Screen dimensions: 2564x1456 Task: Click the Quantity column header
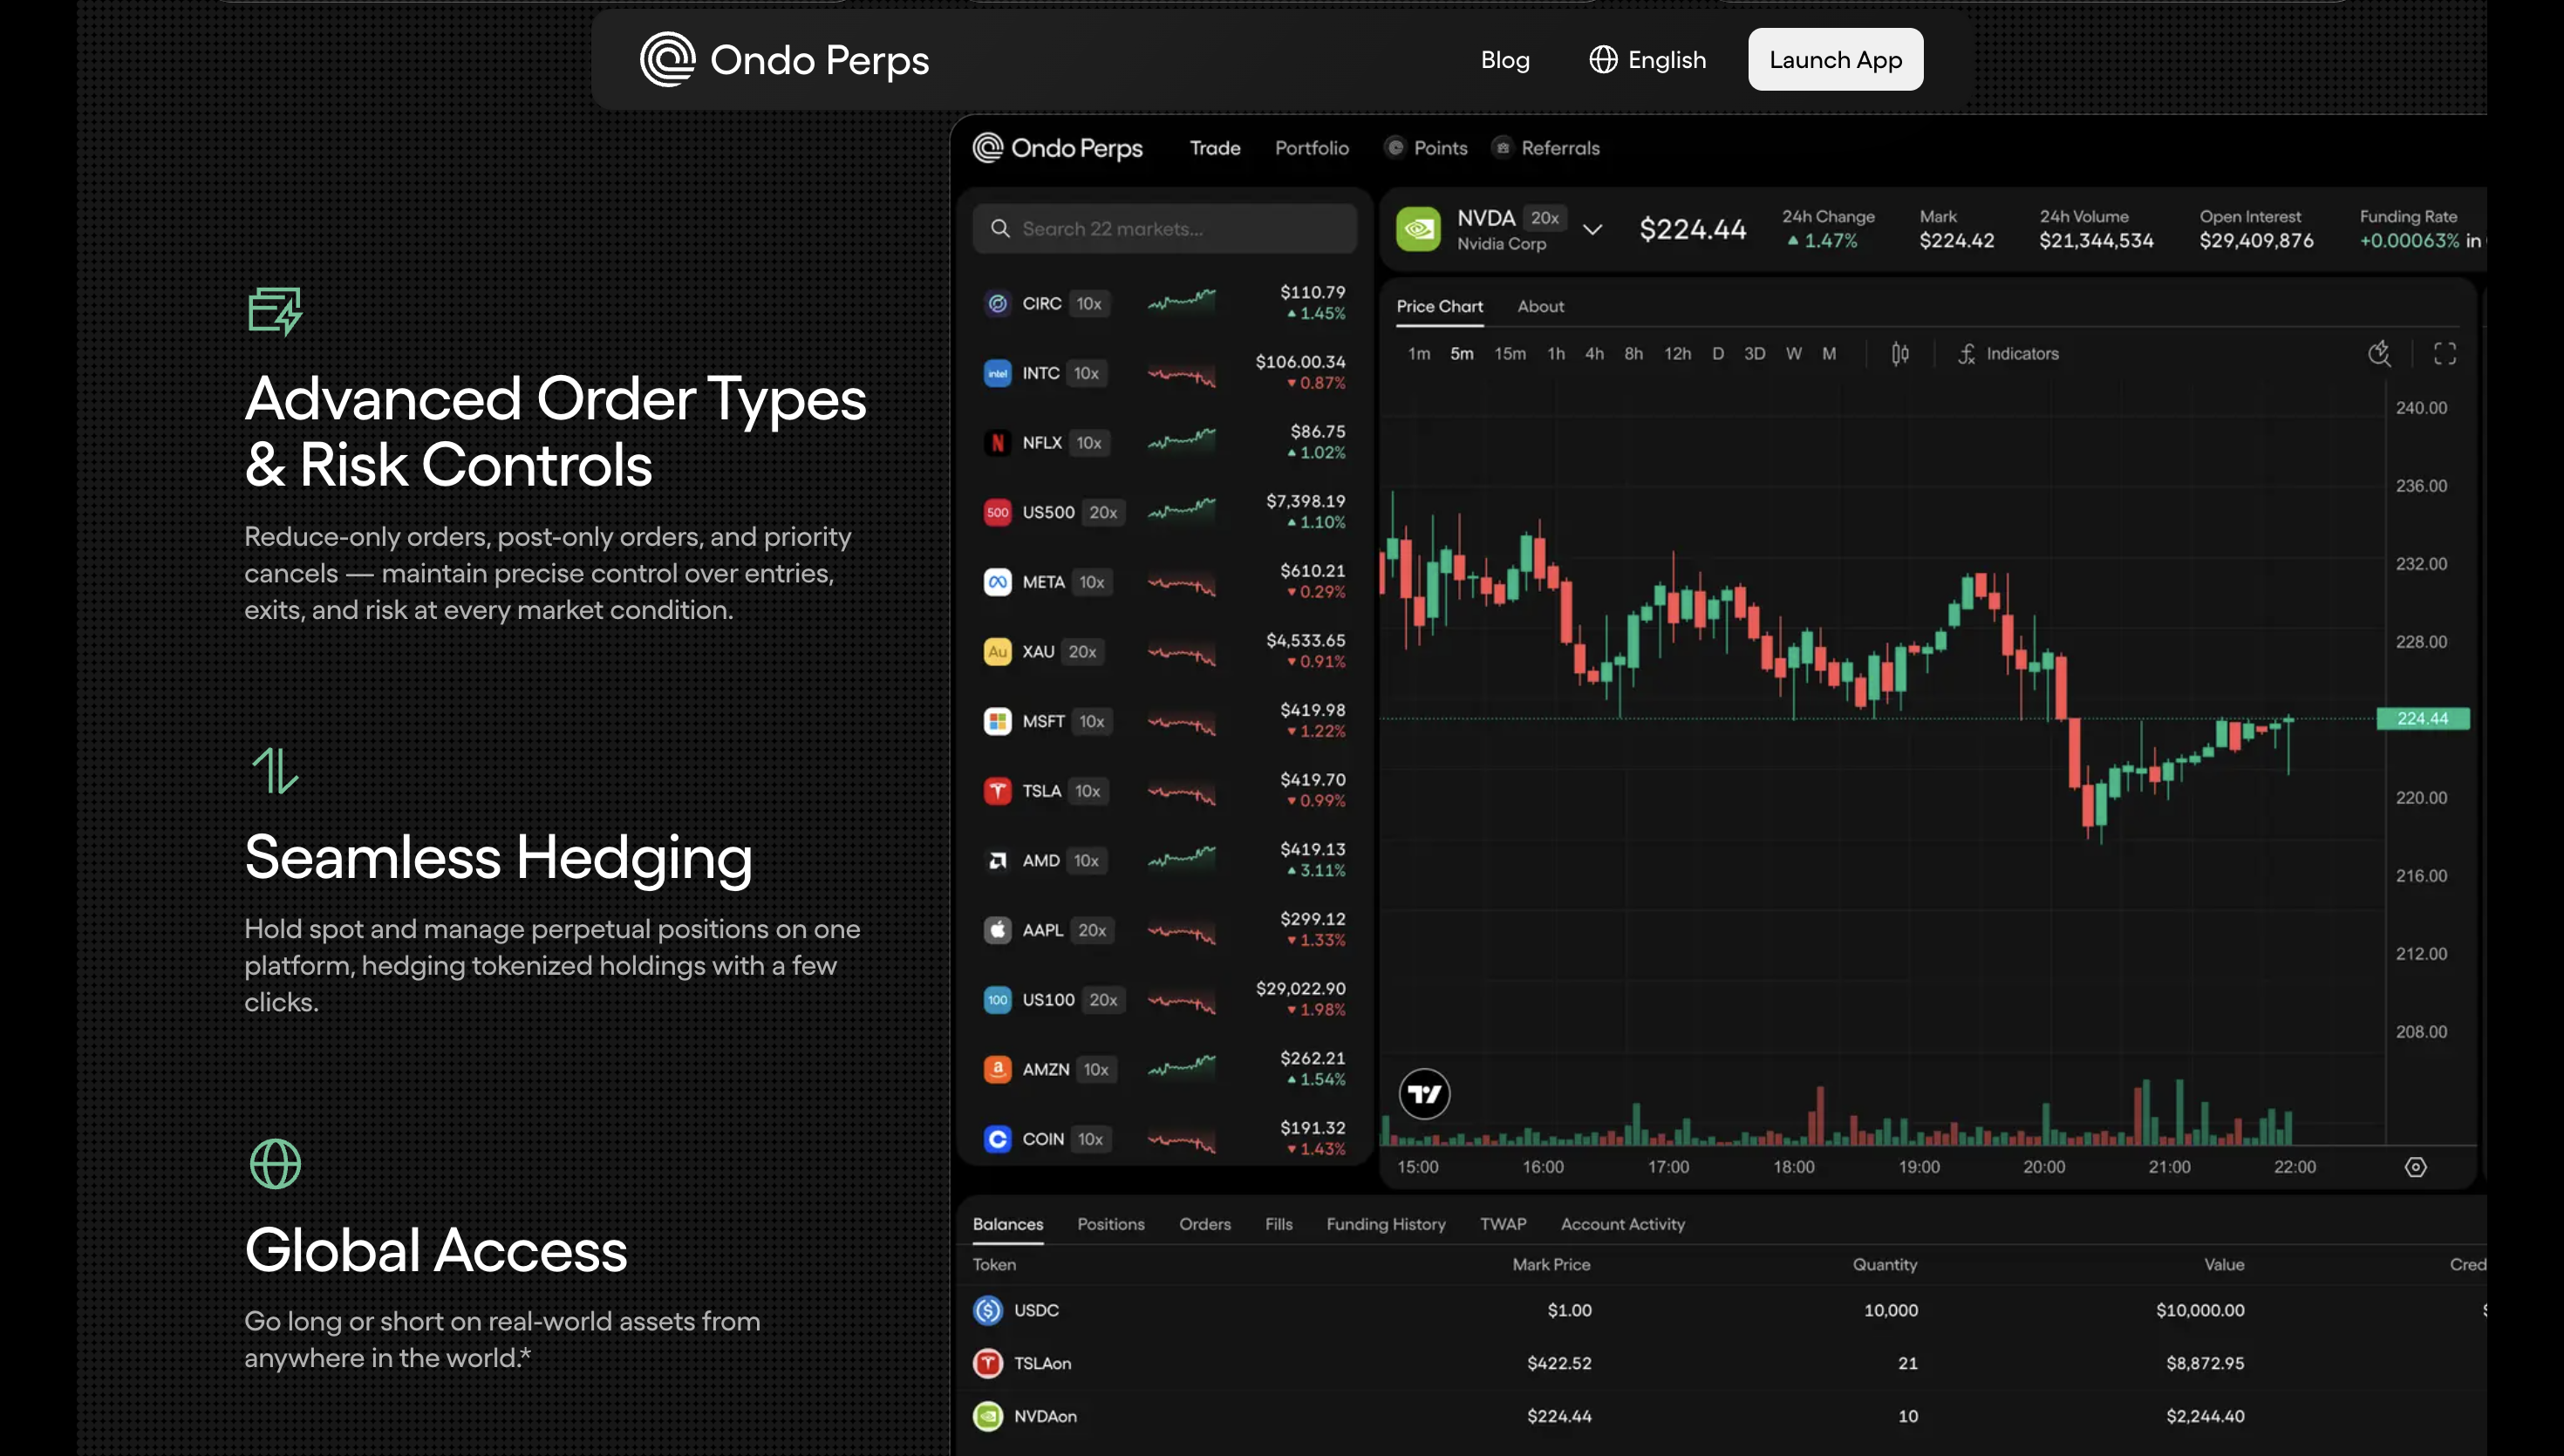[x=1885, y=1265]
